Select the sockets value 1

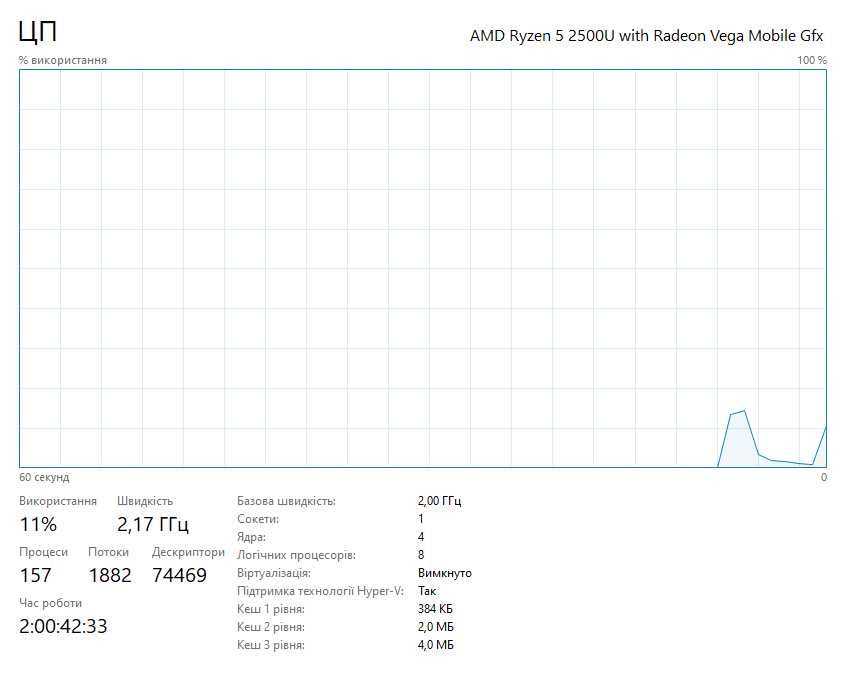tap(421, 519)
